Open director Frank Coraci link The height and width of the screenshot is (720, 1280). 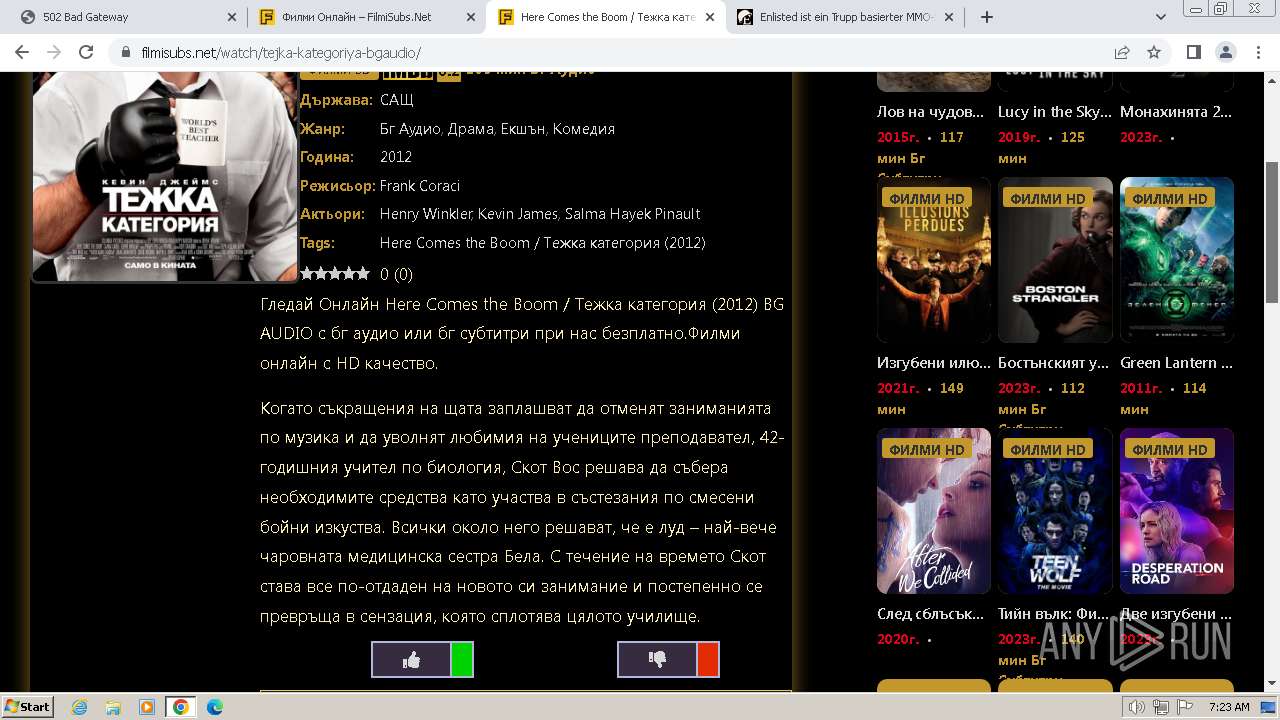[420, 186]
